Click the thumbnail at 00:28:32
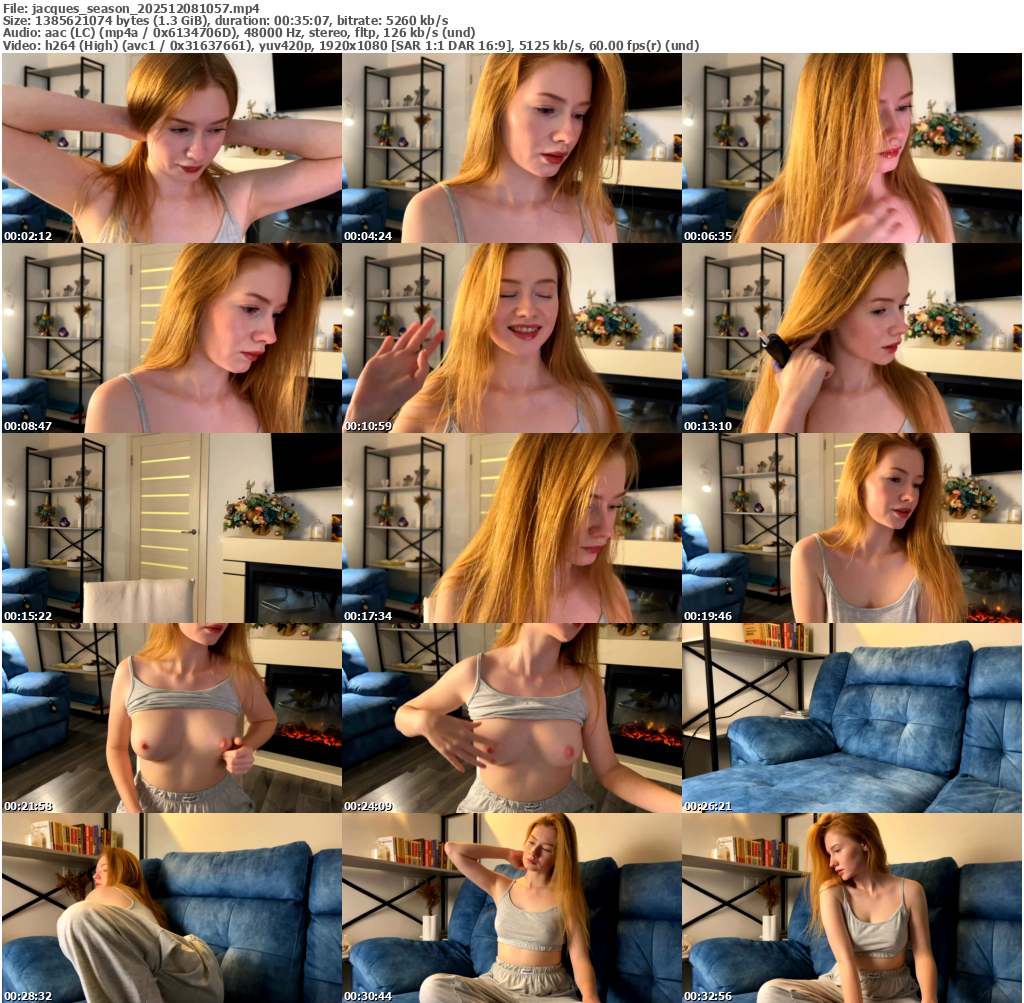Image resolution: width=1024 pixels, height=1003 pixels. (x=172, y=908)
